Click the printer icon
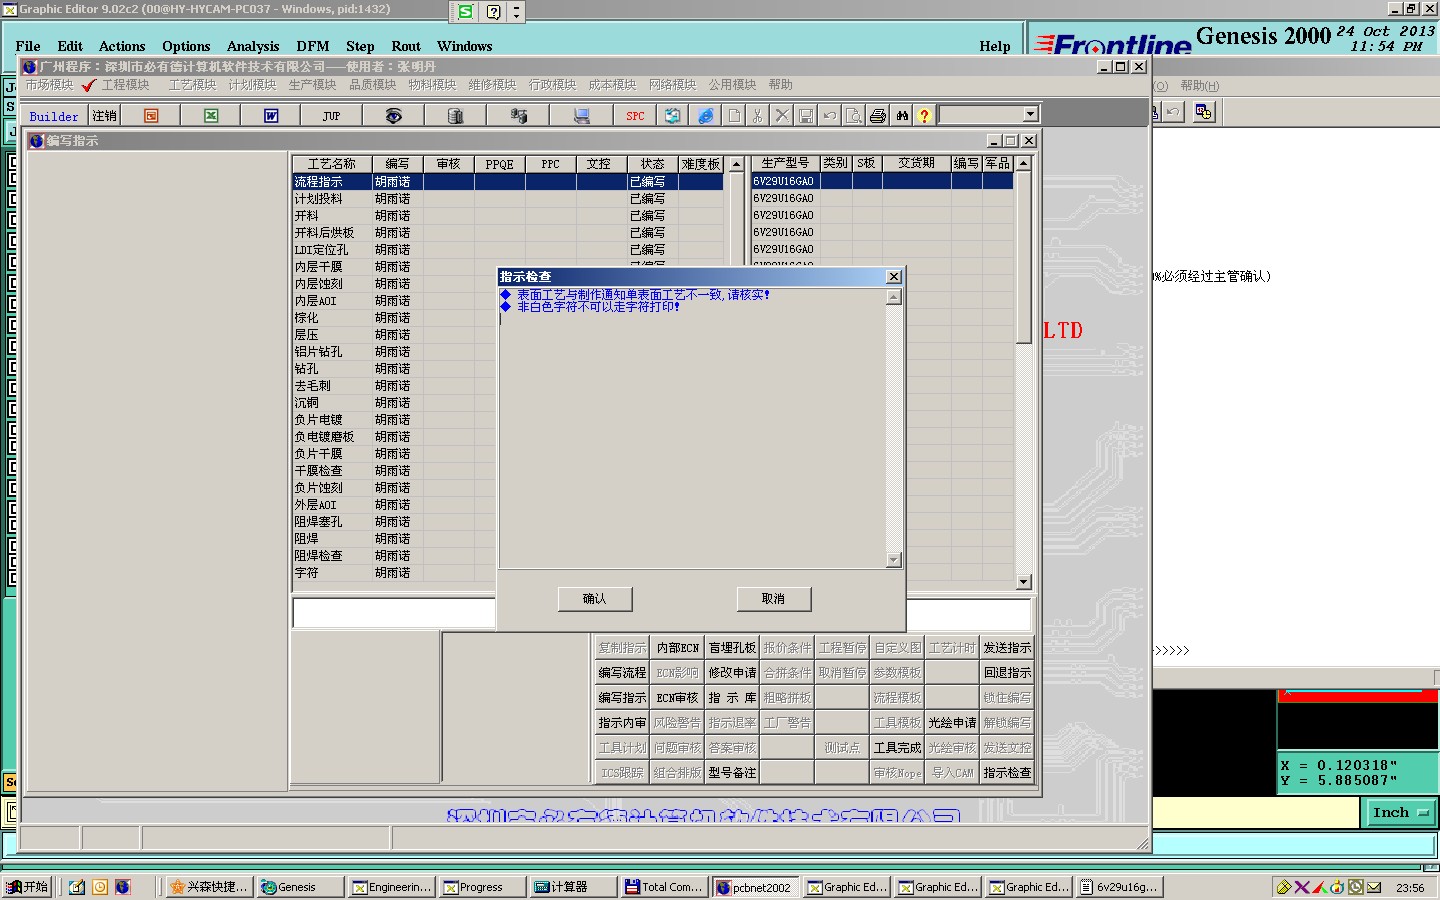This screenshot has width=1440, height=900. (878, 116)
